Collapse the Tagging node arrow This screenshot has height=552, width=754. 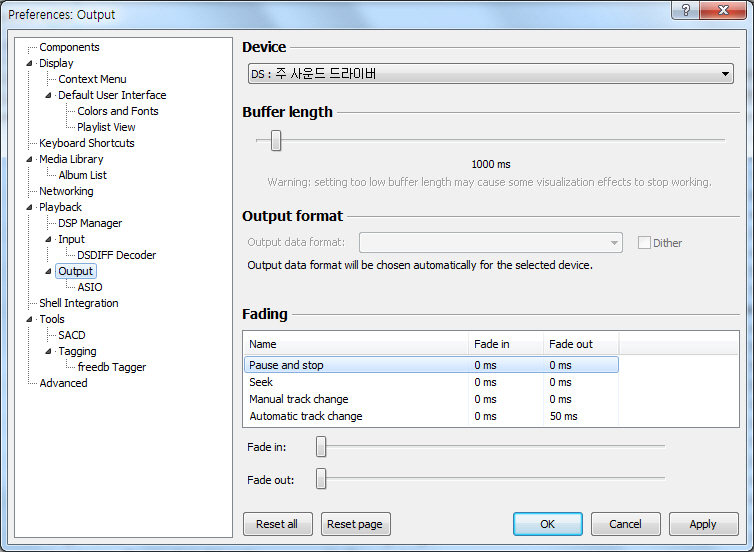49,351
